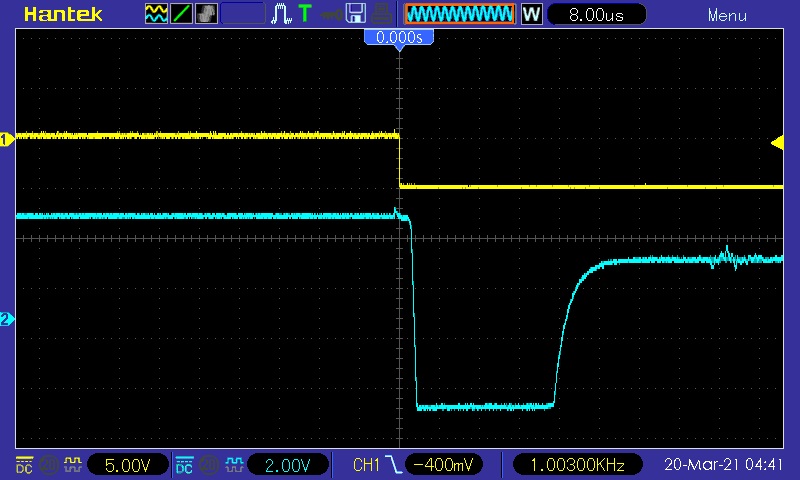Select the CH2 2.00V scale readout
The image size is (800, 480).
[286, 465]
